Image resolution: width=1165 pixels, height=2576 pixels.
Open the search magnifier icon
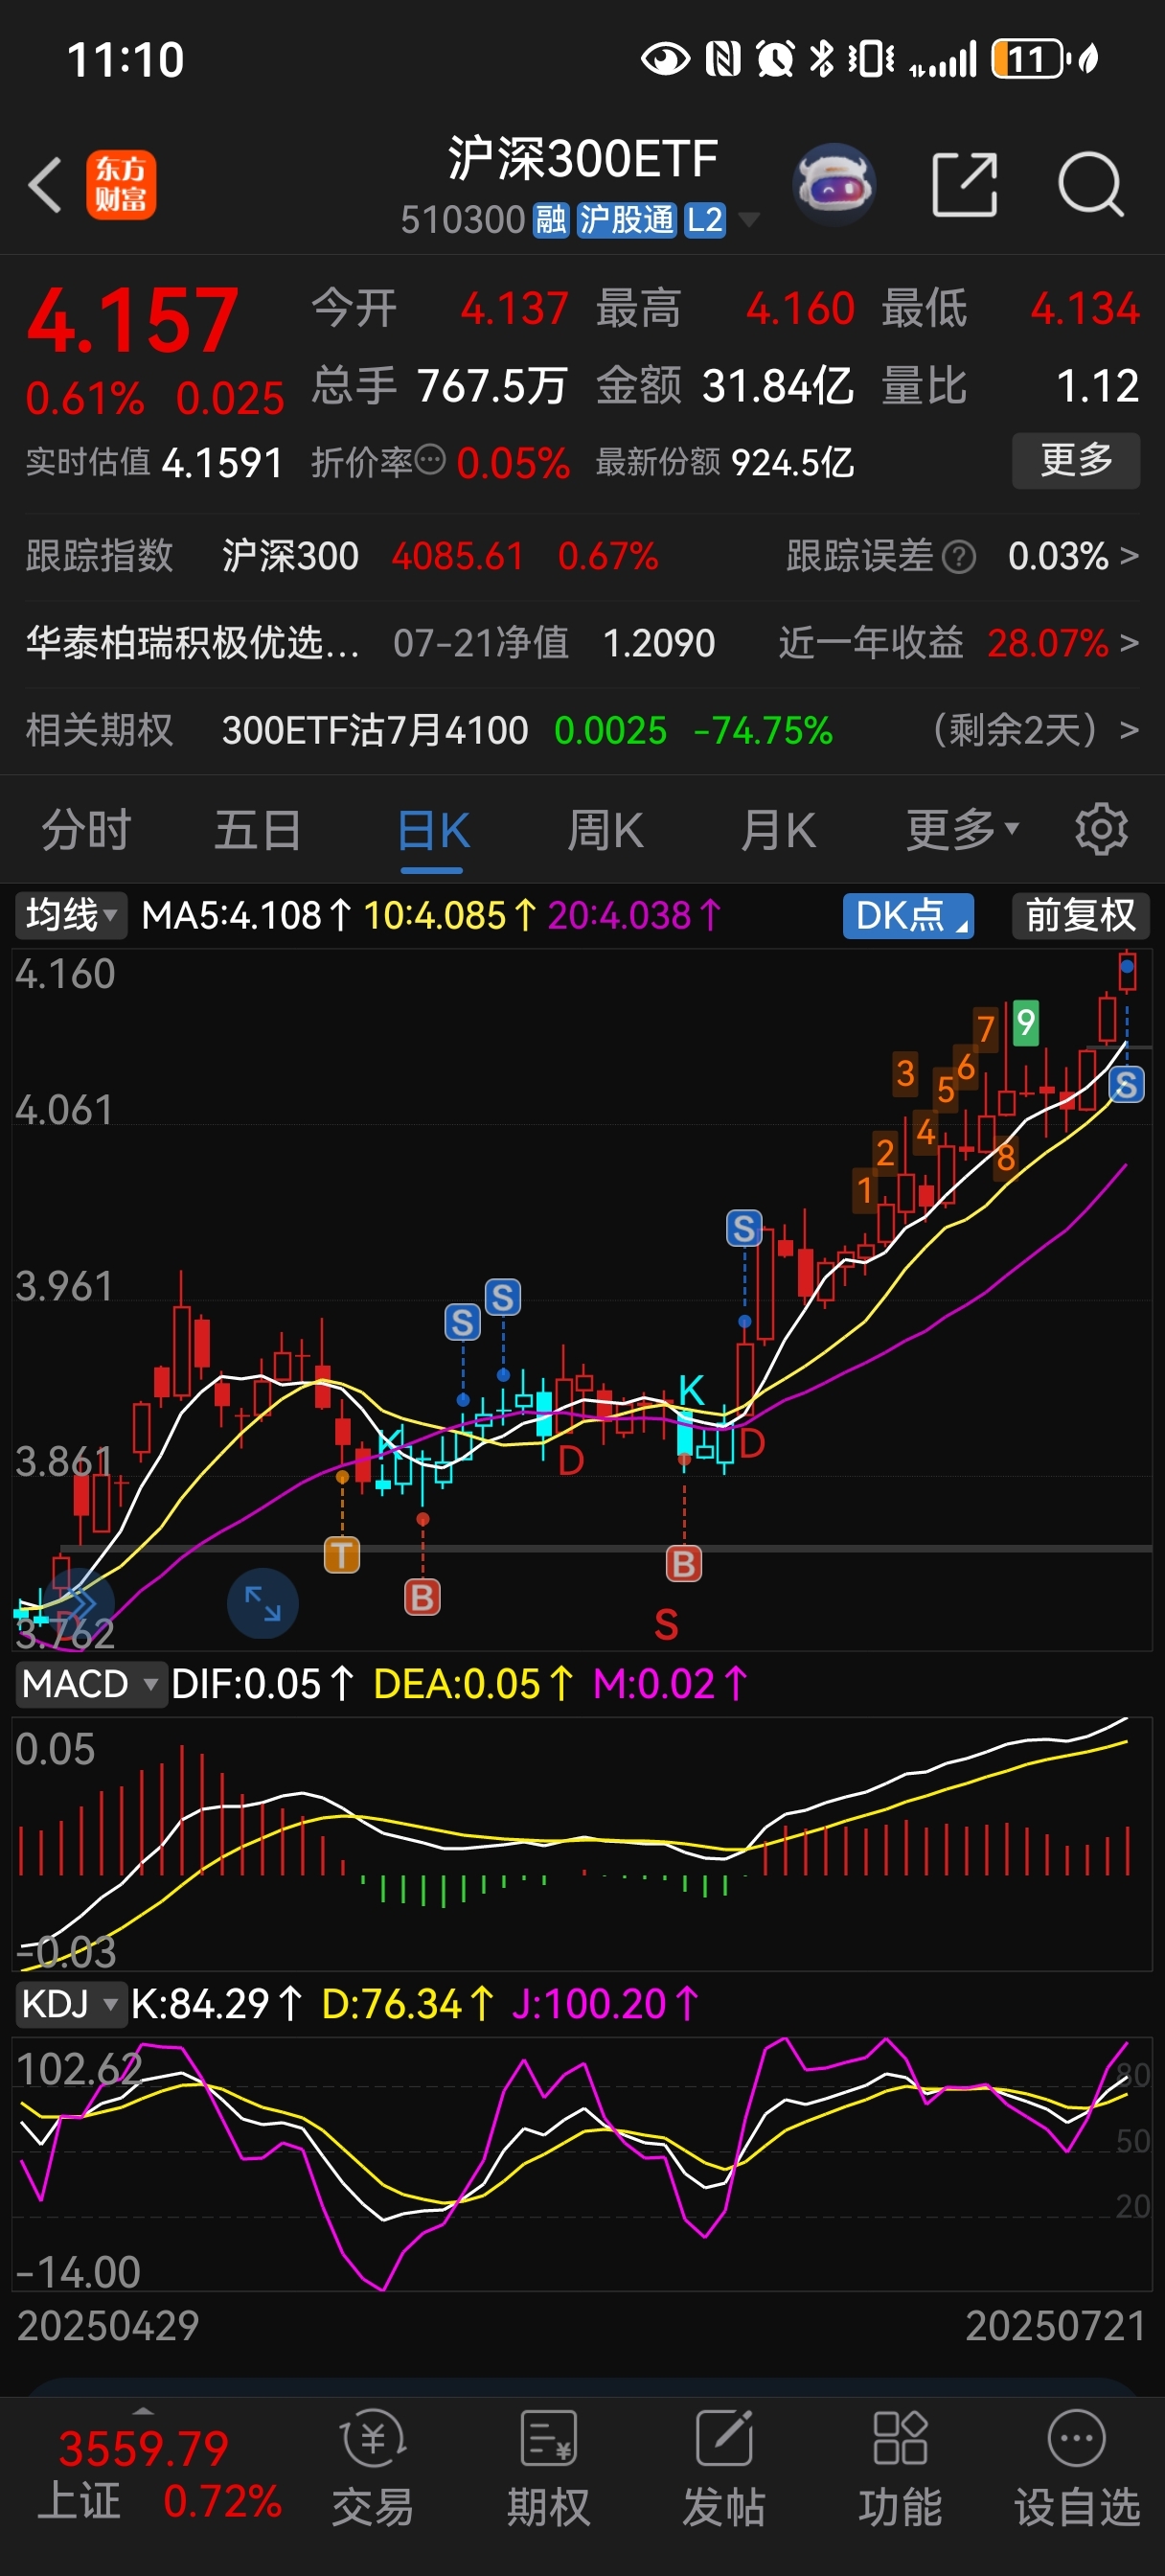click(x=1090, y=185)
